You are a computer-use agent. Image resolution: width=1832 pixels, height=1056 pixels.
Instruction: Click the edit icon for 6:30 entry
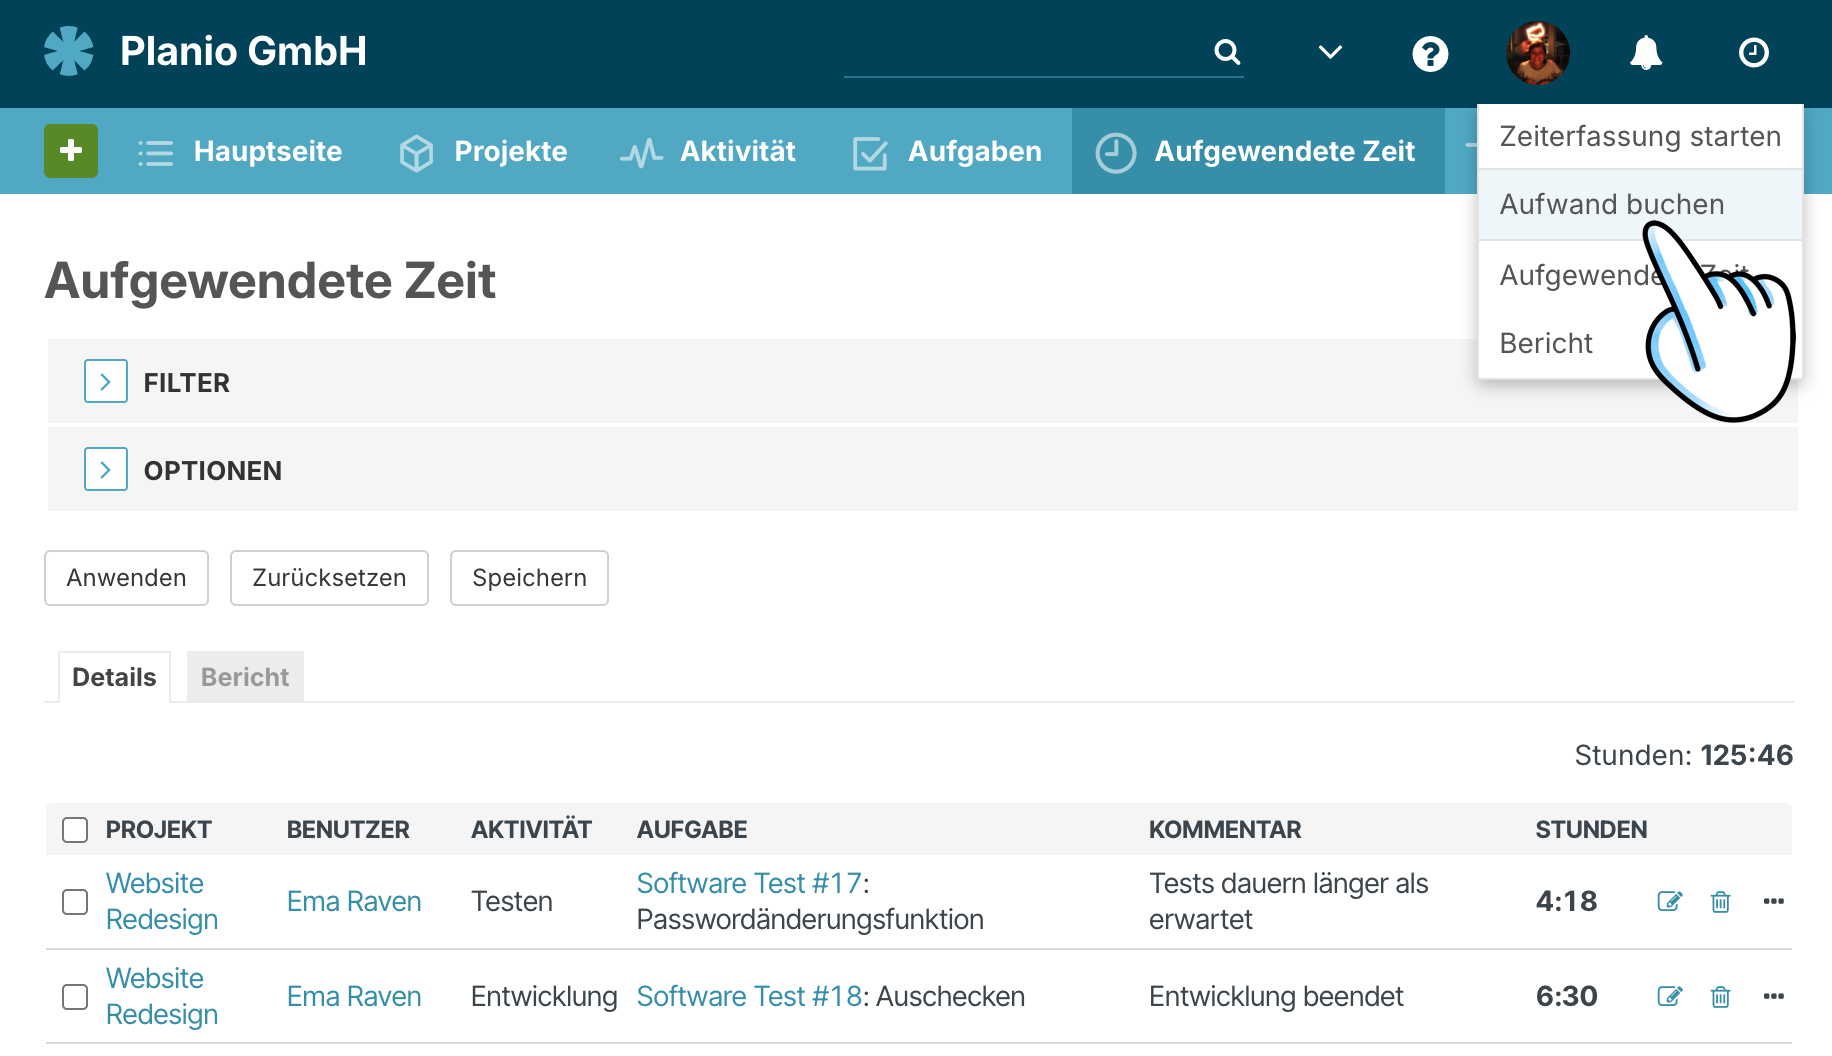1669,996
